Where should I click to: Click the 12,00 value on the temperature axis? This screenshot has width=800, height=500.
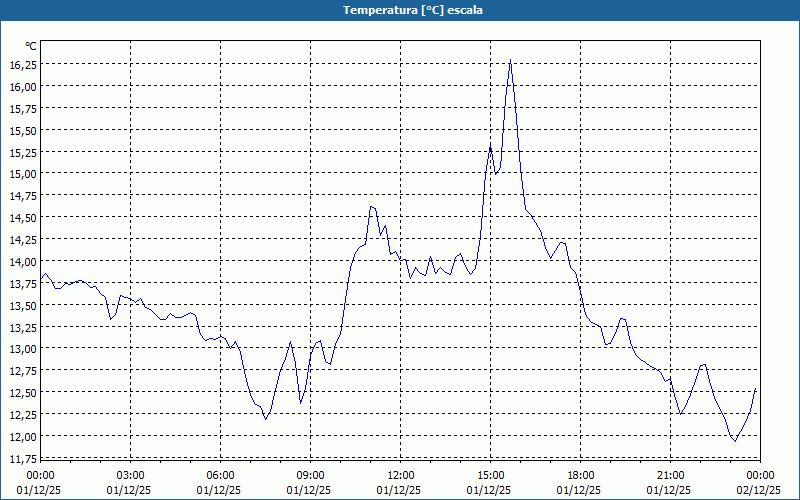click(23, 436)
